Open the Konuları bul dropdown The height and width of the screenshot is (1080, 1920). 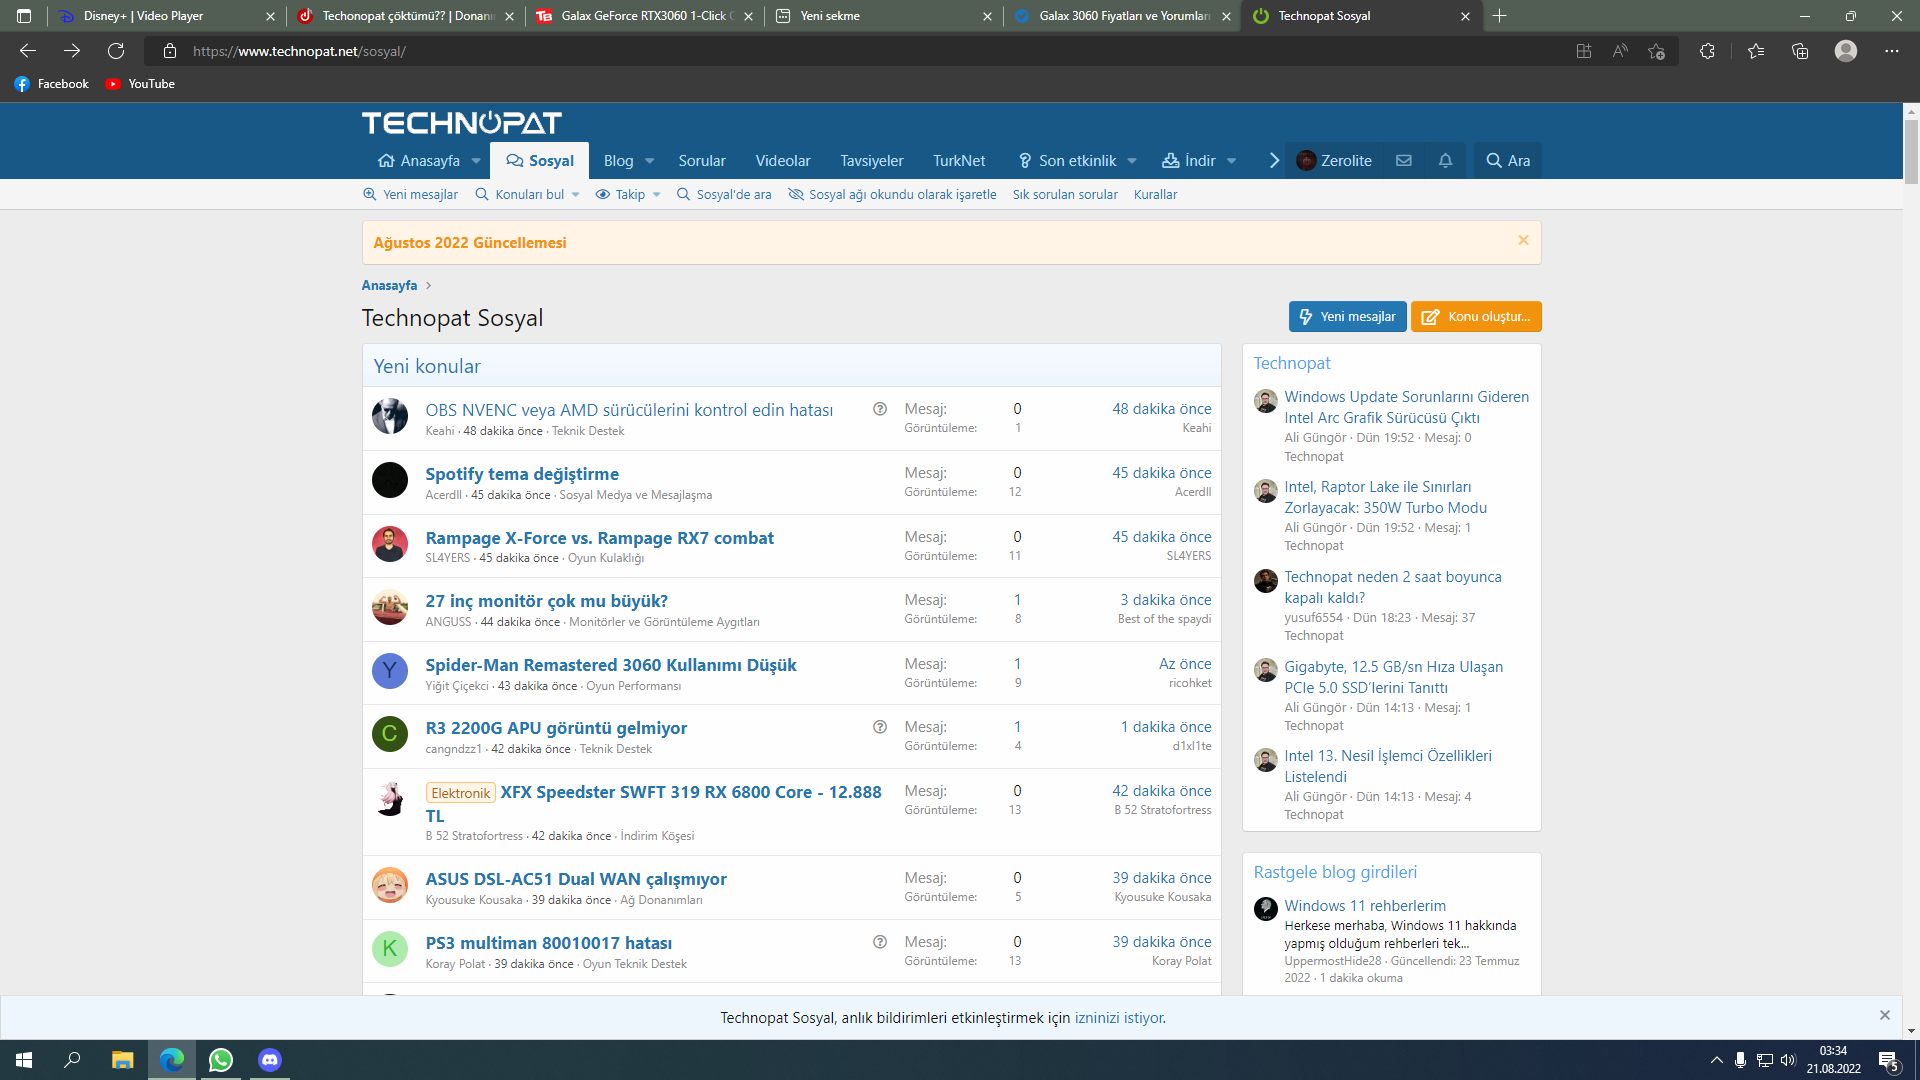[575, 195]
